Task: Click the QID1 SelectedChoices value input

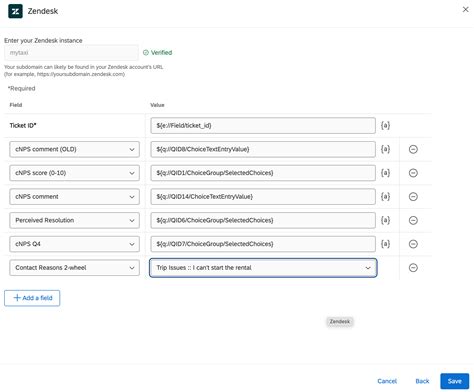Action: click(x=263, y=173)
